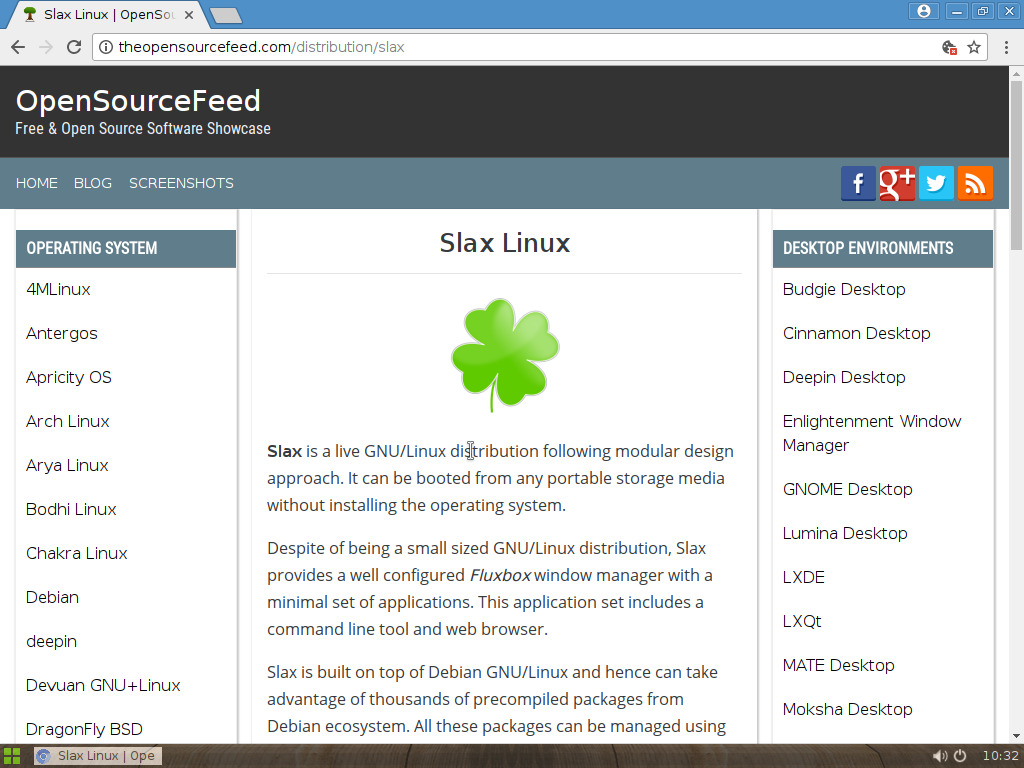Open the Facebook social icon
The width and height of the screenshot is (1024, 768).
coord(857,183)
